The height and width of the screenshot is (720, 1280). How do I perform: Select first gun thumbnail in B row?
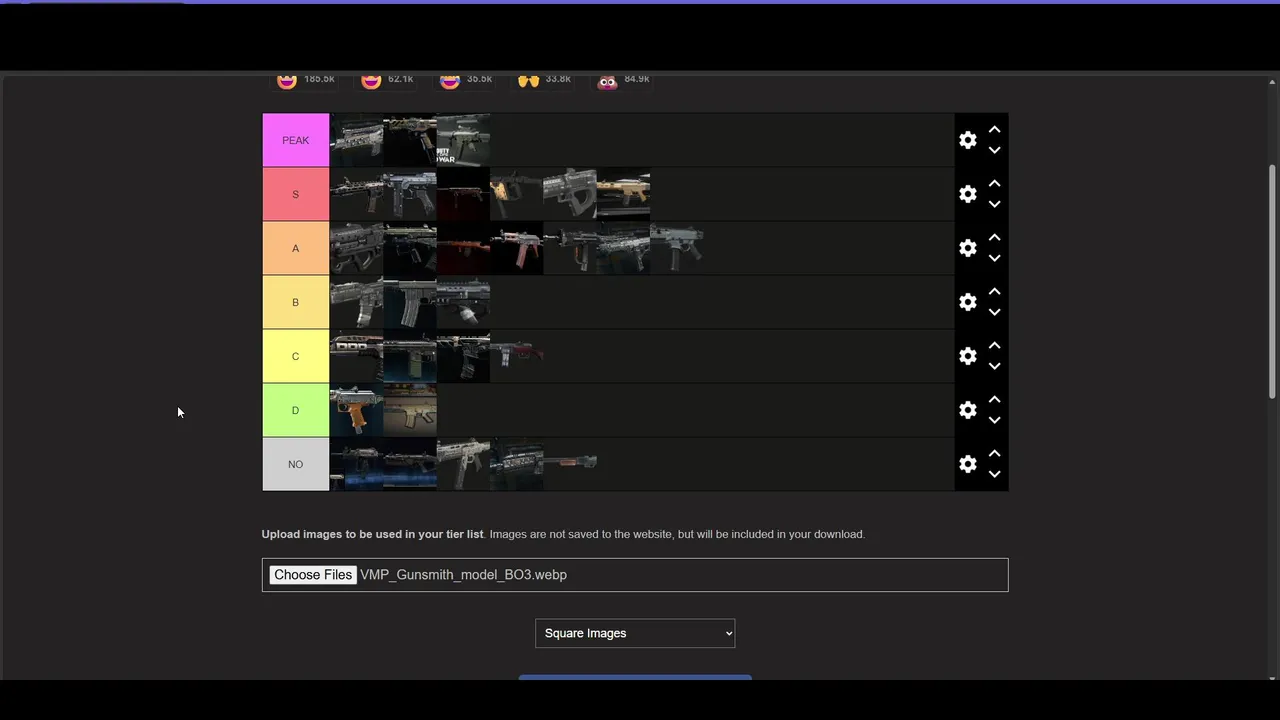coord(357,302)
